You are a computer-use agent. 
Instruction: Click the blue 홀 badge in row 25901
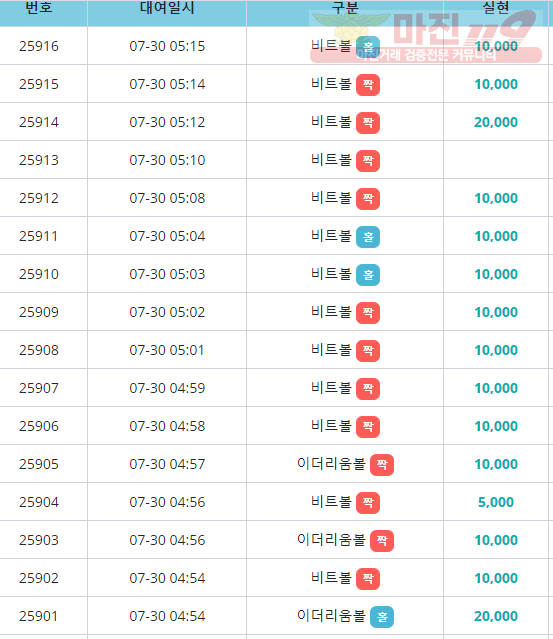click(x=382, y=617)
